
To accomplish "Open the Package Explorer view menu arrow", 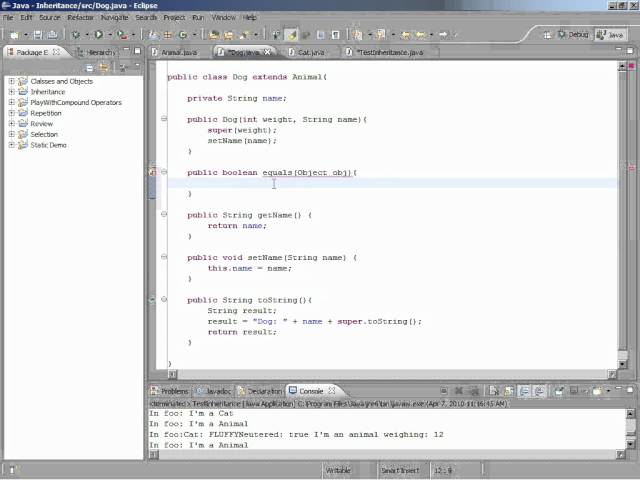I will tap(138, 65).
